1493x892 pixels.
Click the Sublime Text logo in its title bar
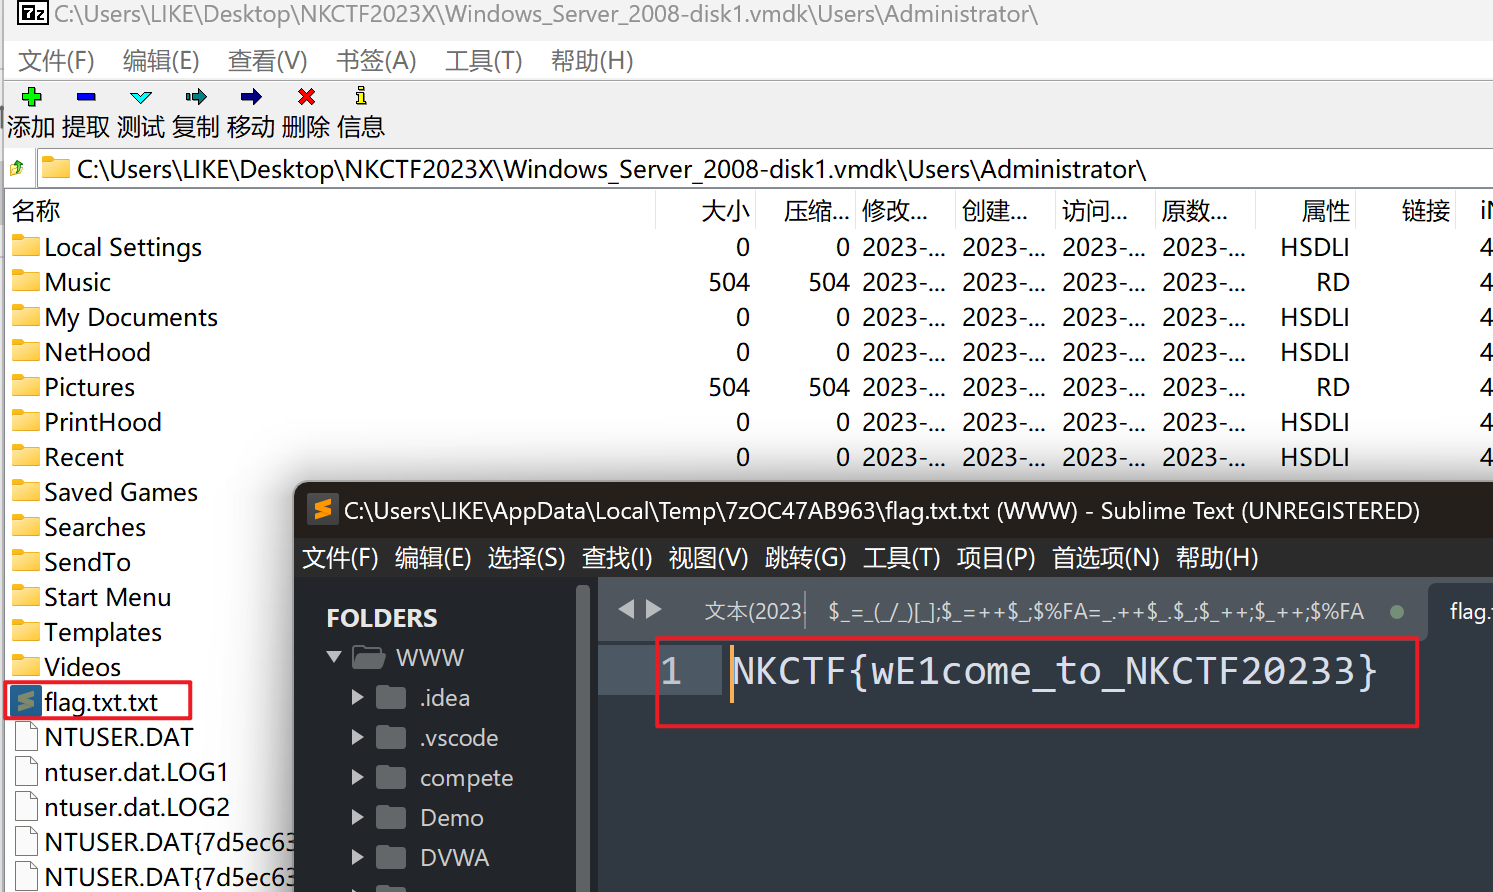click(x=322, y=509)
